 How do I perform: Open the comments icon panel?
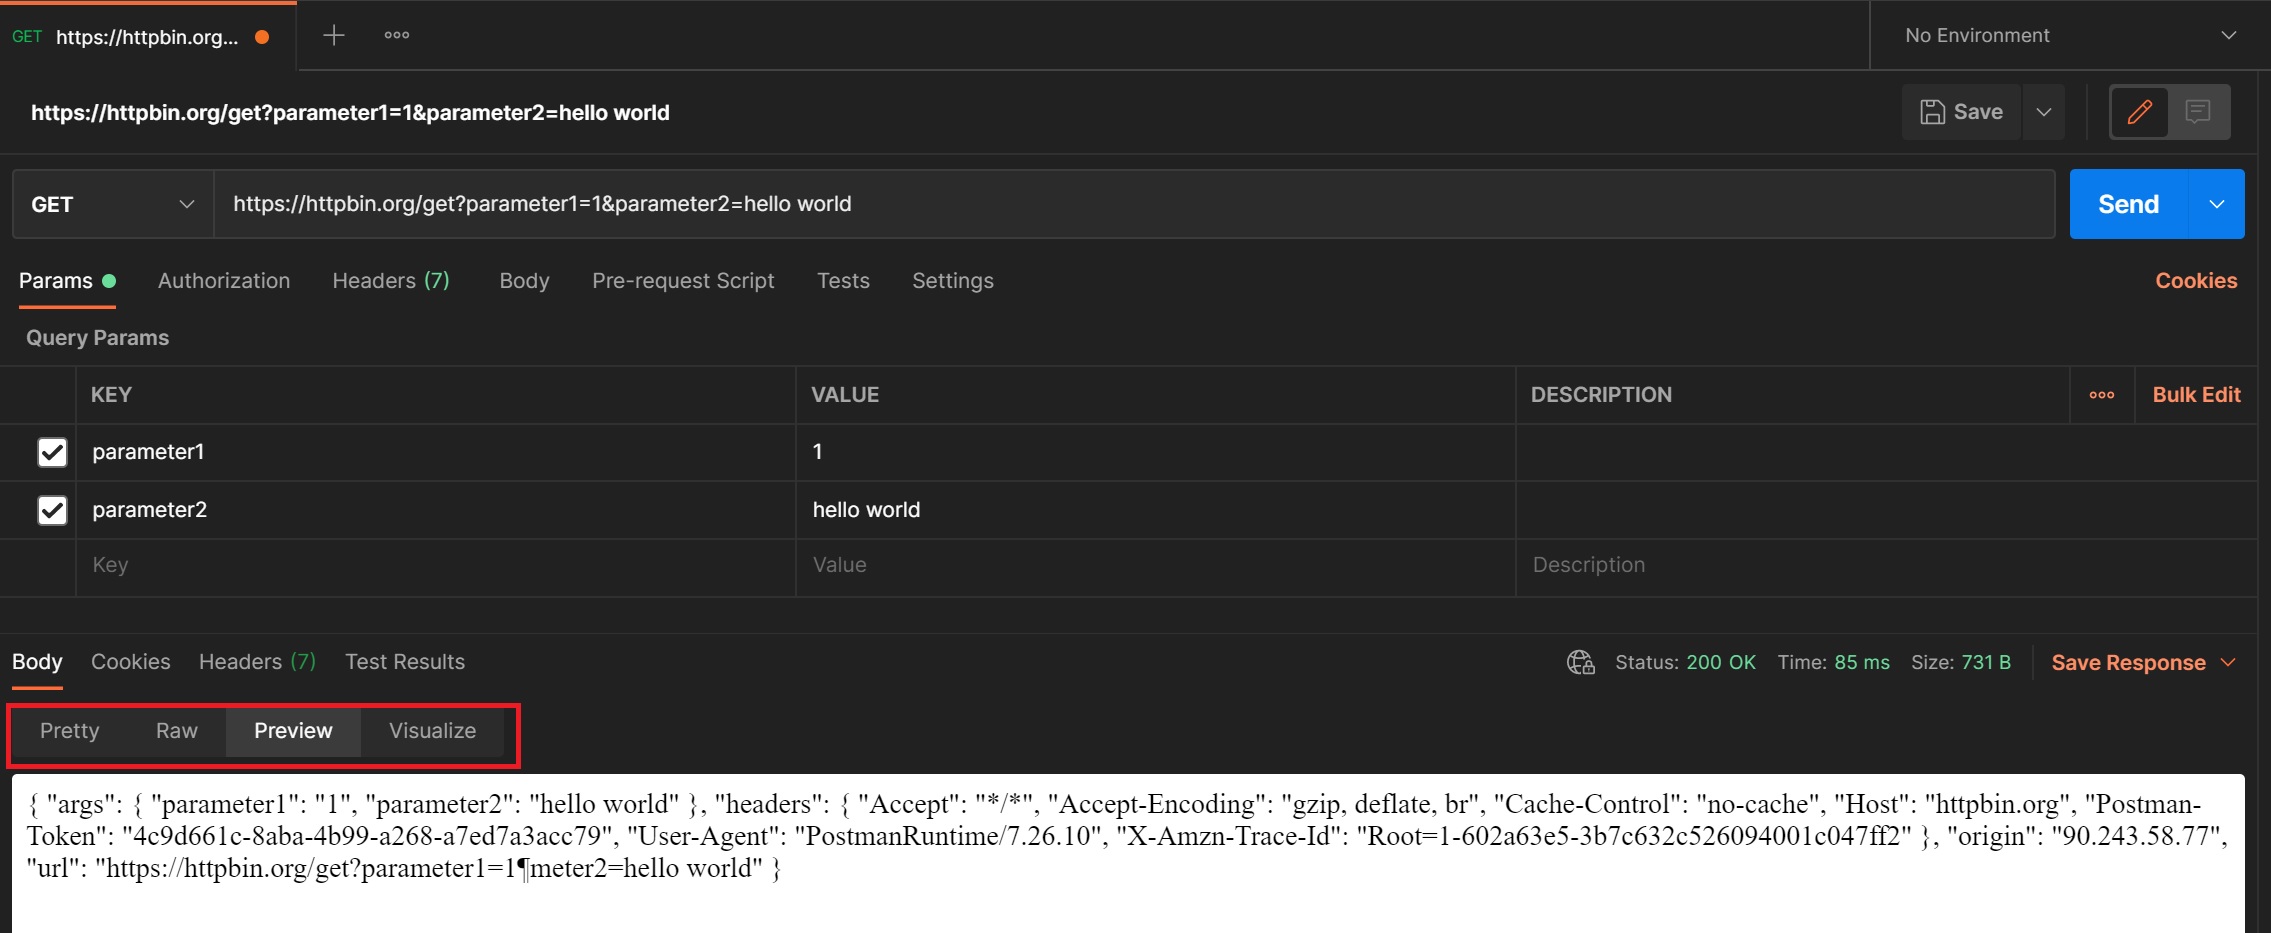2197,112
